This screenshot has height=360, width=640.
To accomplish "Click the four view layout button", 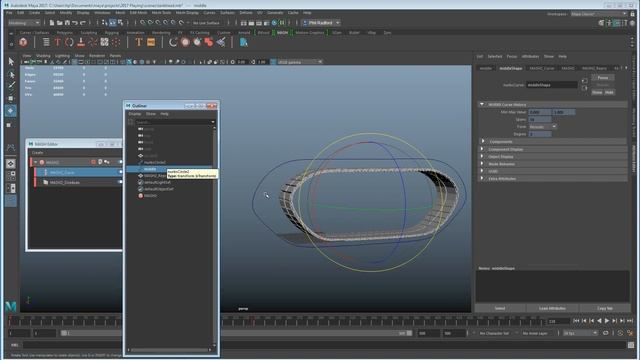I will coord(11,176).
